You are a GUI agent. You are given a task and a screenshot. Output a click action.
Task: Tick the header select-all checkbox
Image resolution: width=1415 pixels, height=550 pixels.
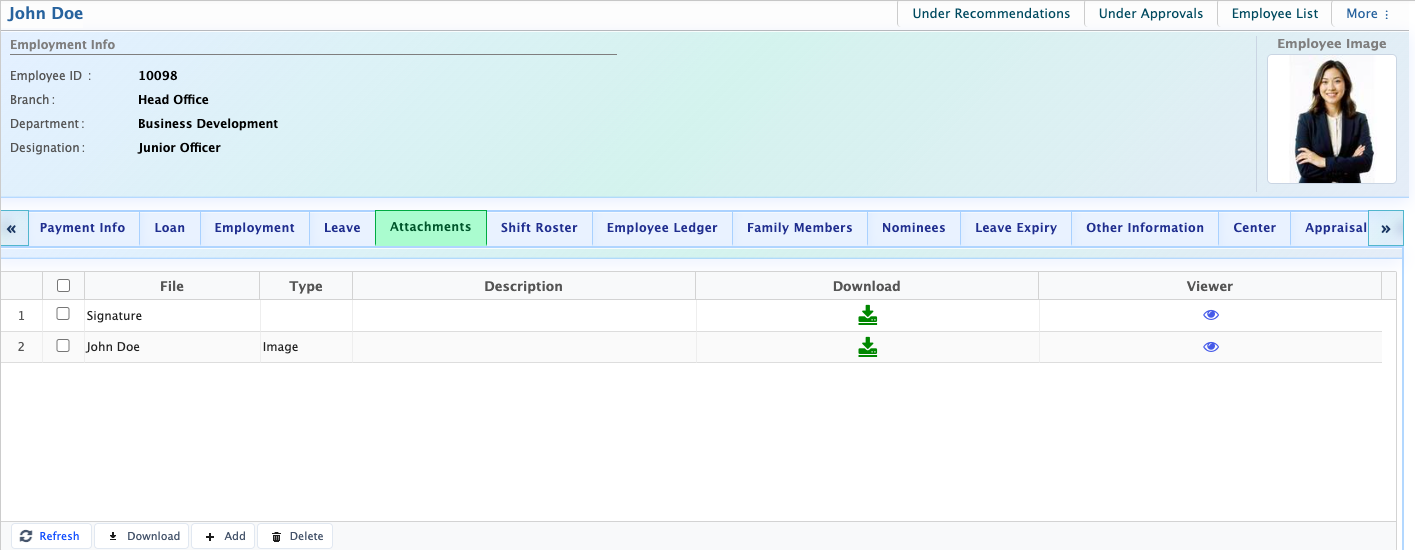click(63, 285)
